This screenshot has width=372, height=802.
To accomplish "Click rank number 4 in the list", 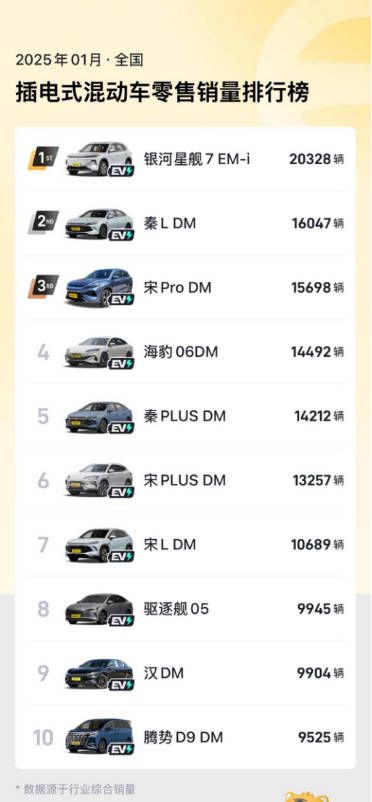I will coord(43,352).
